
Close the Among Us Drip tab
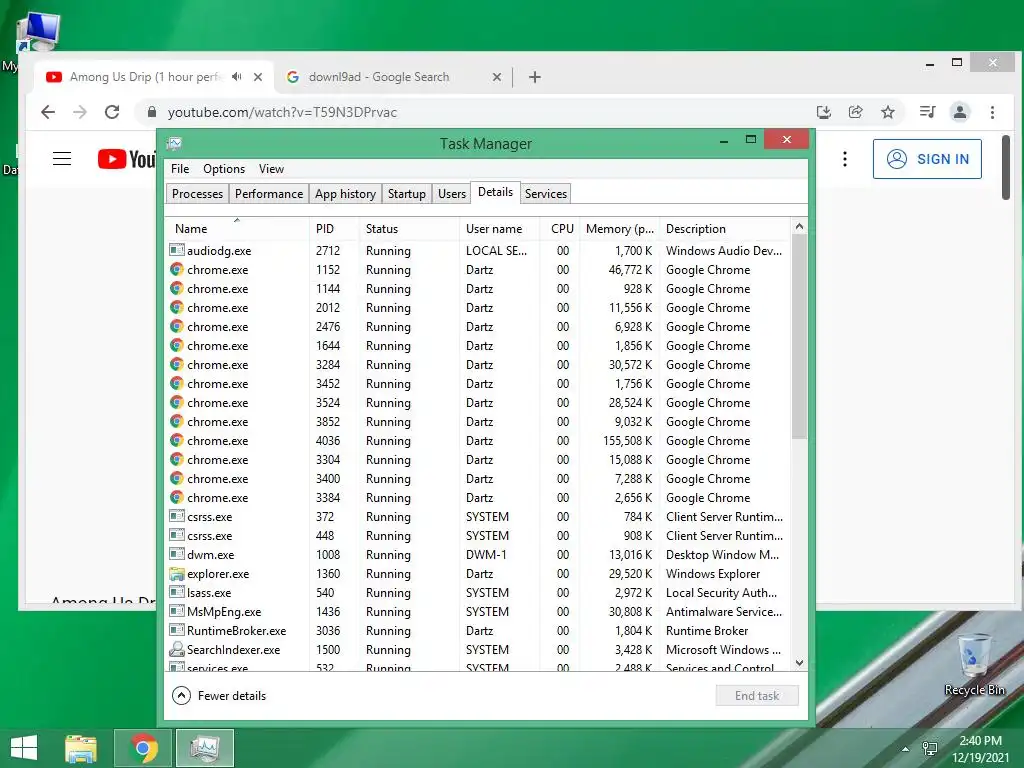258,77
